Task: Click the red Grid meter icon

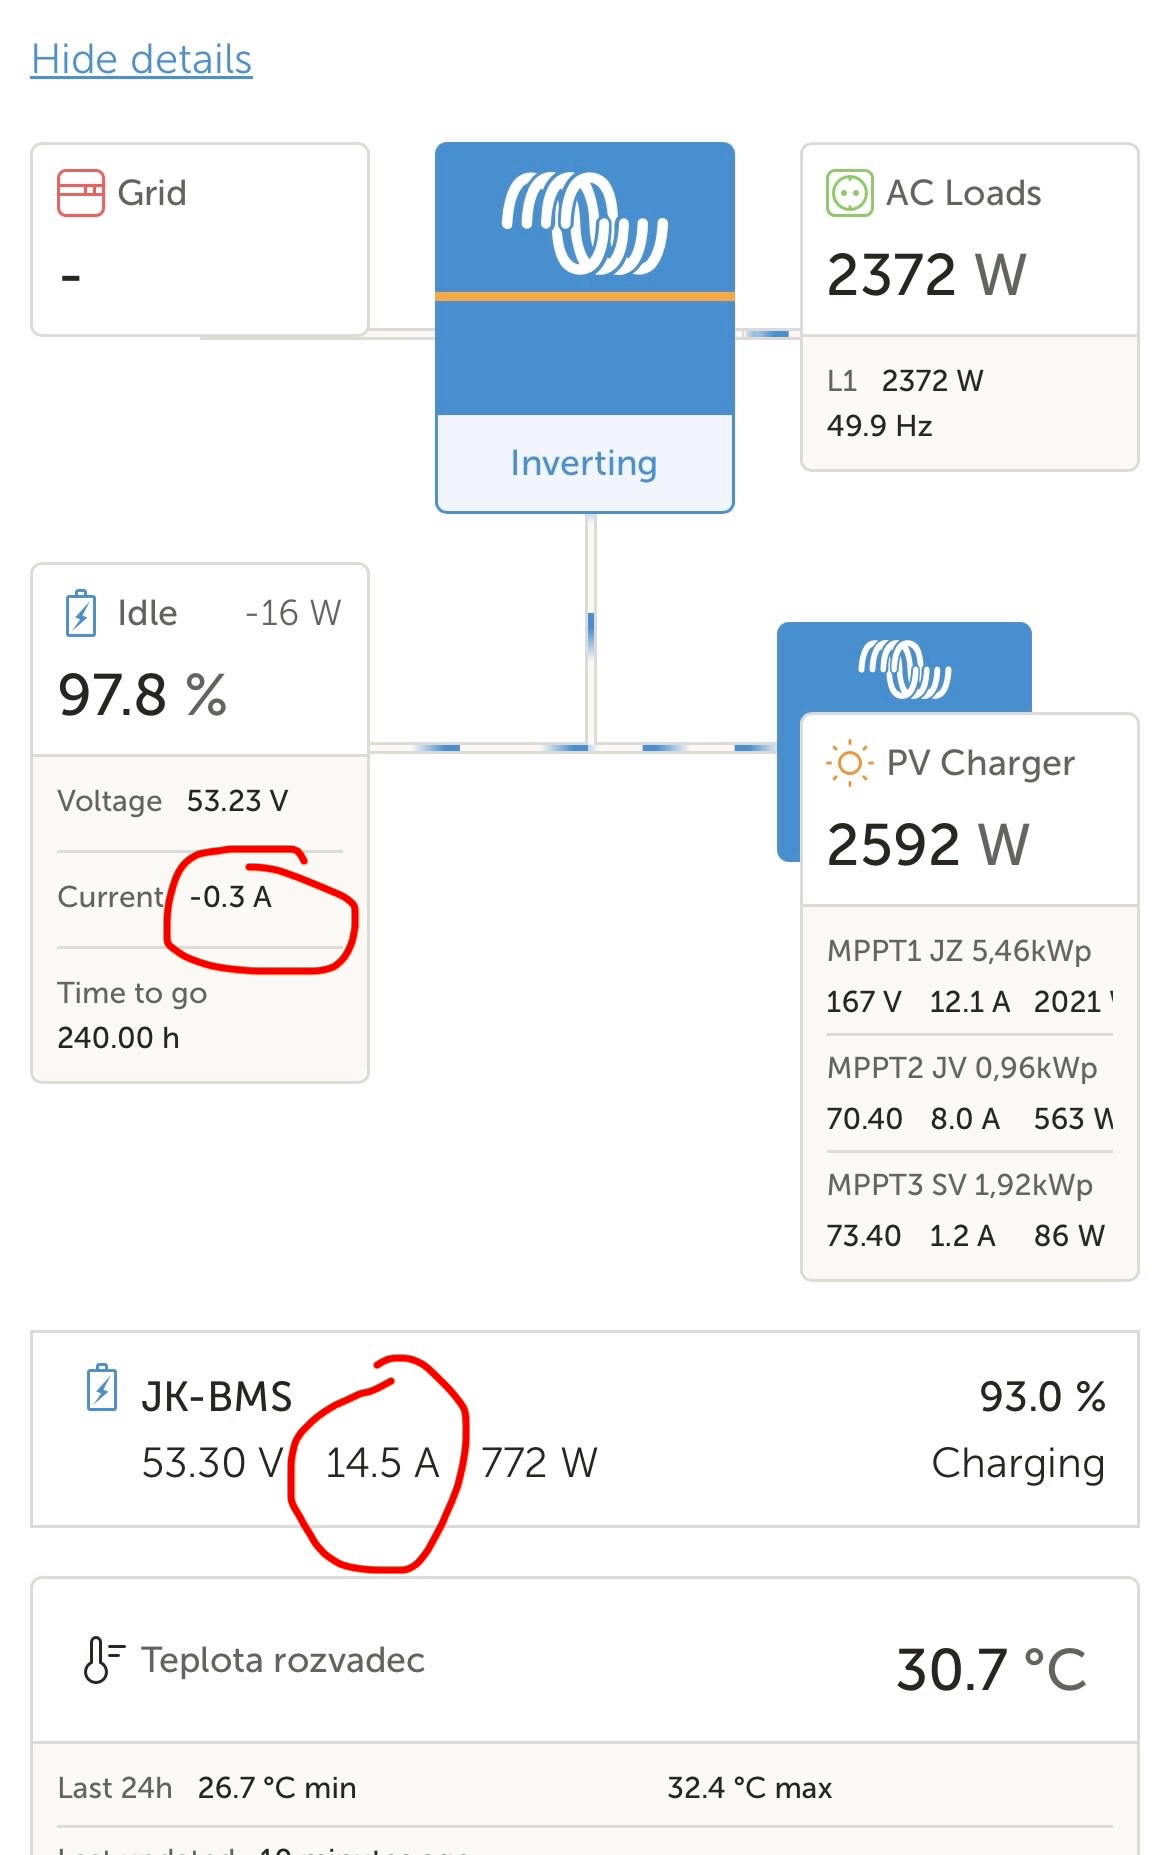Action: tap(80, 193)
